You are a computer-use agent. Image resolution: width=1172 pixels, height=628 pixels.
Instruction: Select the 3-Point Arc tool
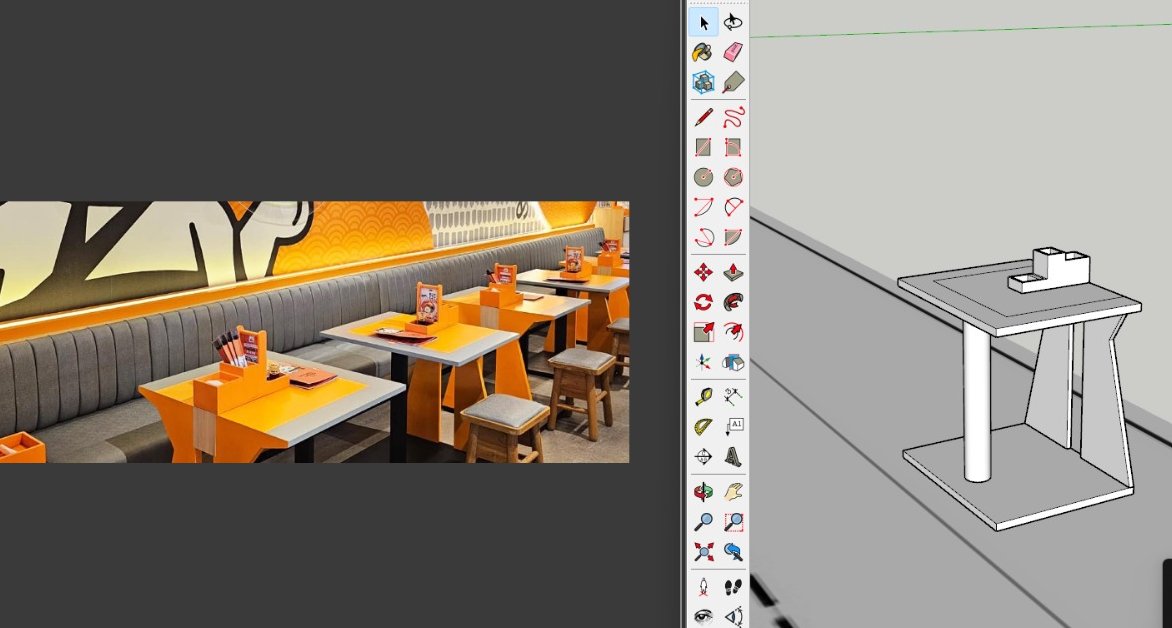[703, 237]
